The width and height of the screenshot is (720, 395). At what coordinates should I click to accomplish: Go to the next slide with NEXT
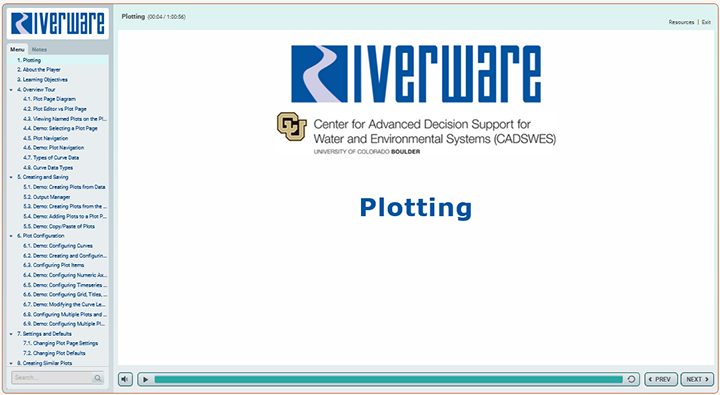pyautogui.click(x=697, y=379)
